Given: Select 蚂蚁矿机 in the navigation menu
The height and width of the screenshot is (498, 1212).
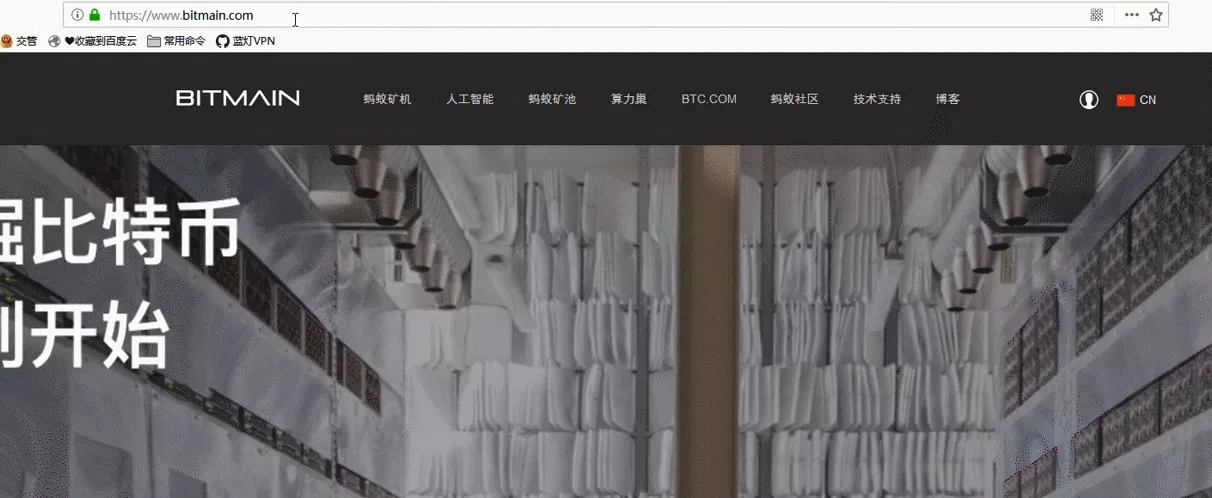Looking at the screenshot, I should 387,99.
